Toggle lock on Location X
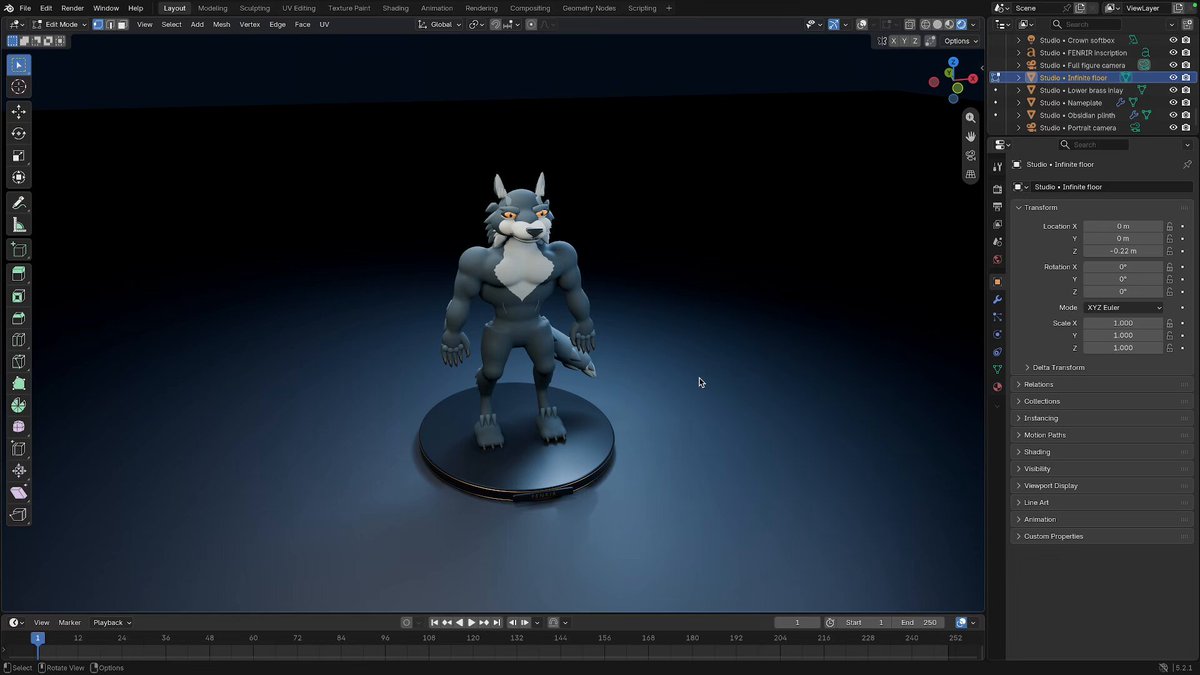 1169,226
